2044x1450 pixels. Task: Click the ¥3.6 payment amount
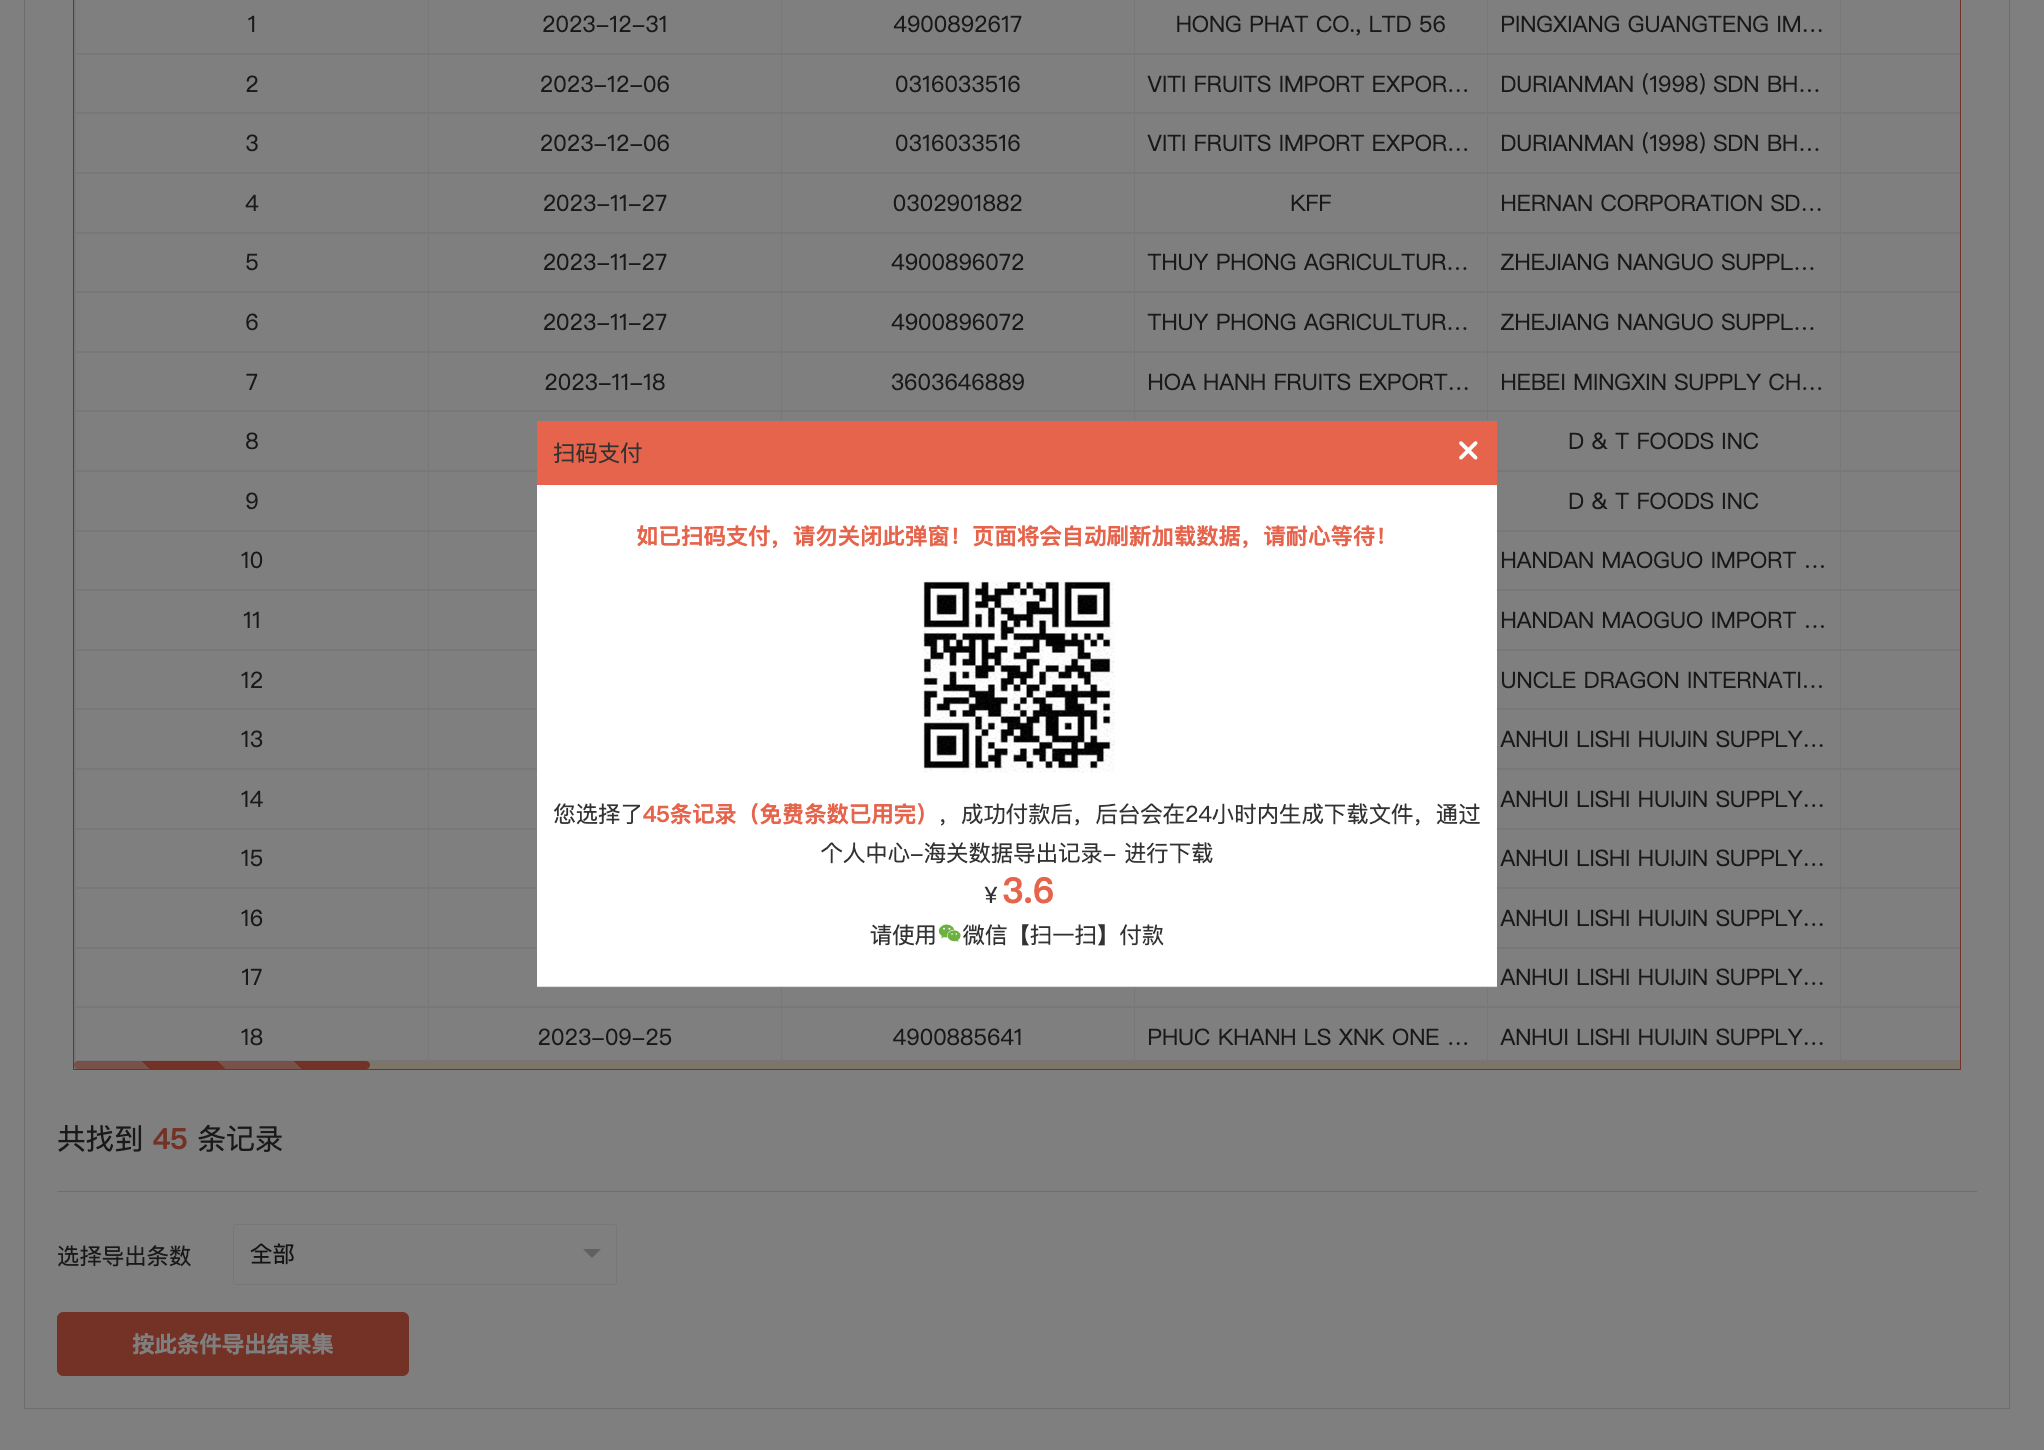(1018, 891)
